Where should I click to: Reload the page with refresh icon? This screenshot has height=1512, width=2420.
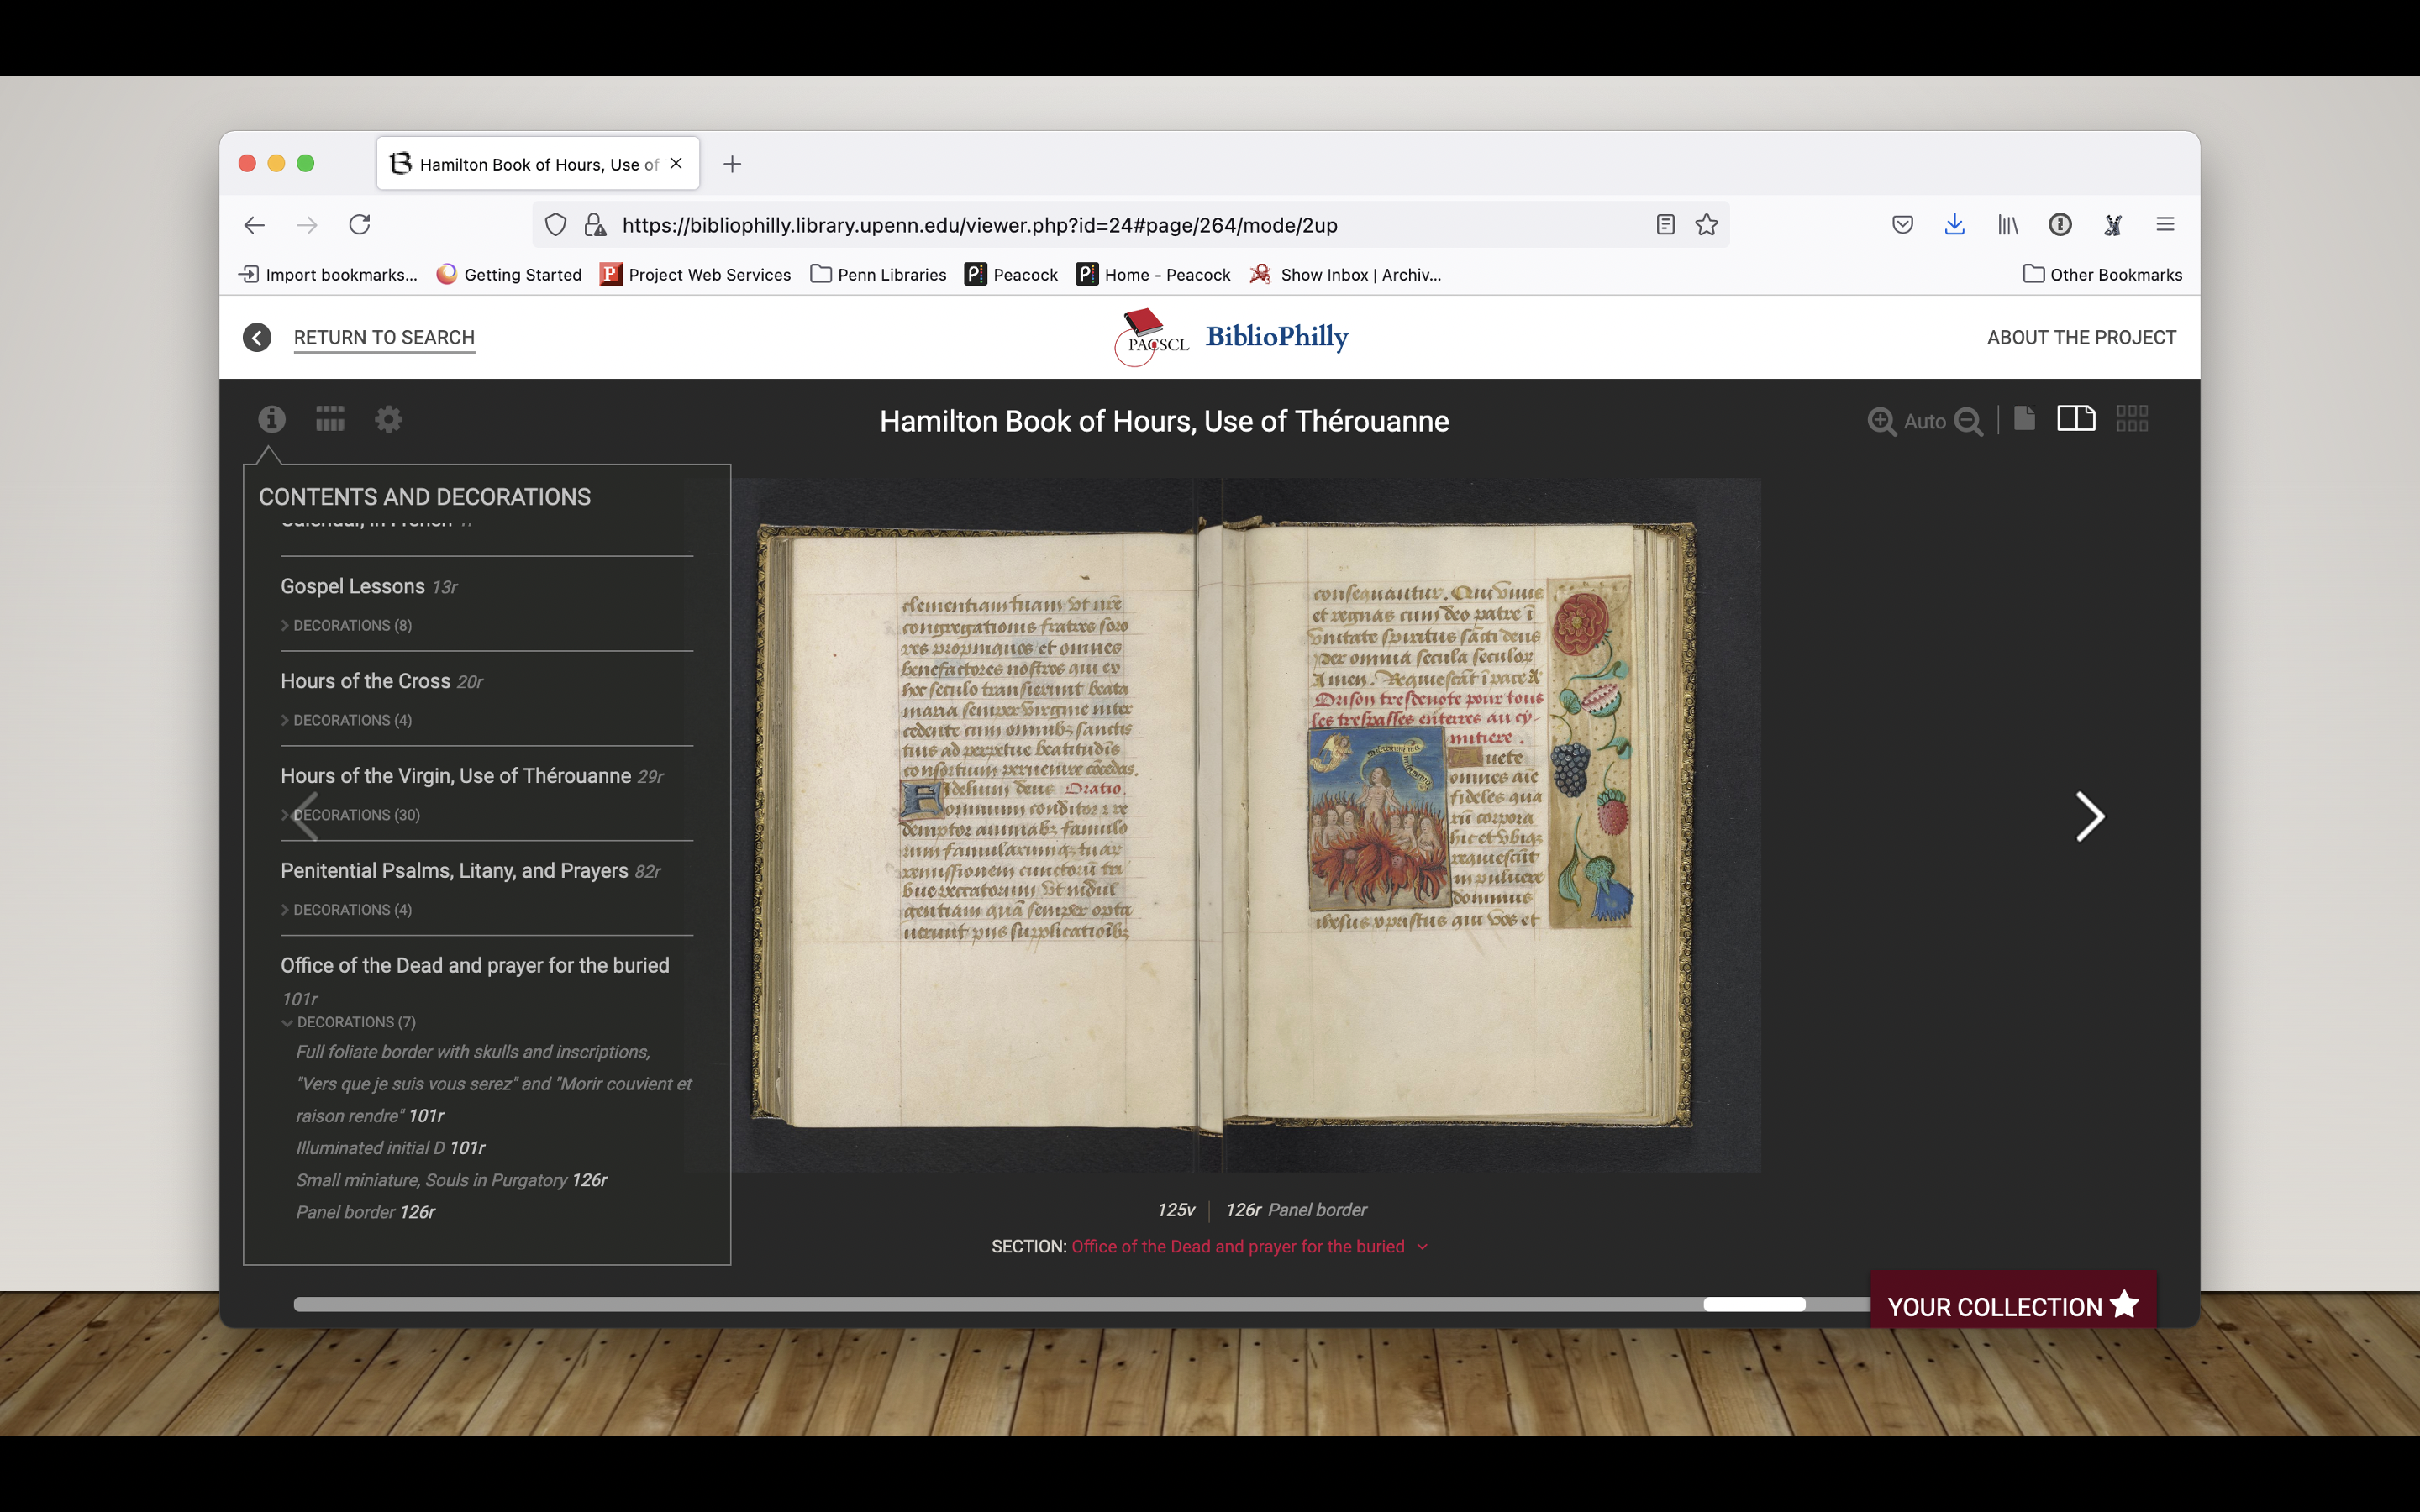pos(360,225)
